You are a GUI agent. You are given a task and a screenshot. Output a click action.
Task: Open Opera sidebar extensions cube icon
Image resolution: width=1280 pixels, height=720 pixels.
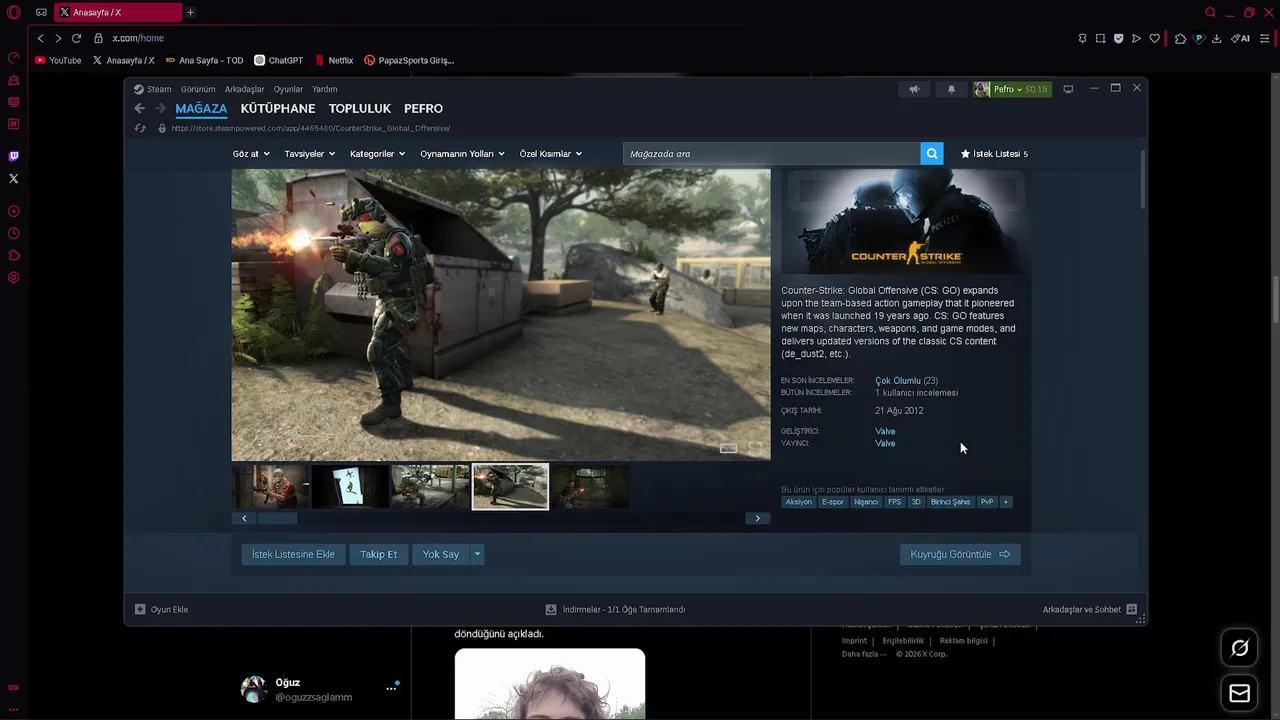pyautogui.click(x=14, y=256)
